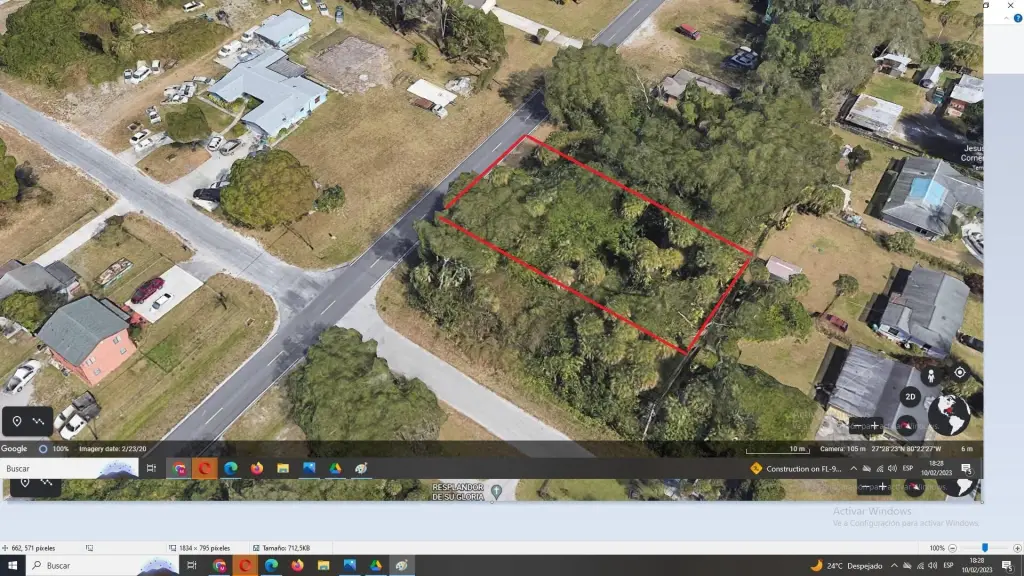Toggle the 2D view button on the map
The image size is (1024, 576).
(911, 396)
